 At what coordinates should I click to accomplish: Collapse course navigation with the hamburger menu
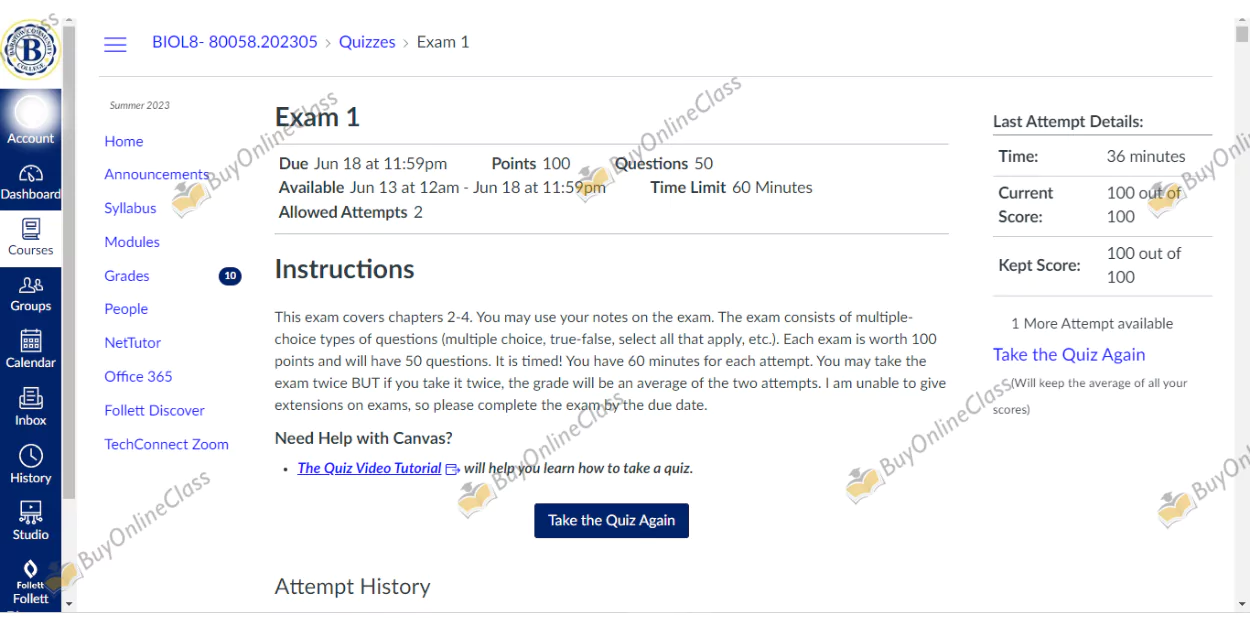(x=114, y=43)
